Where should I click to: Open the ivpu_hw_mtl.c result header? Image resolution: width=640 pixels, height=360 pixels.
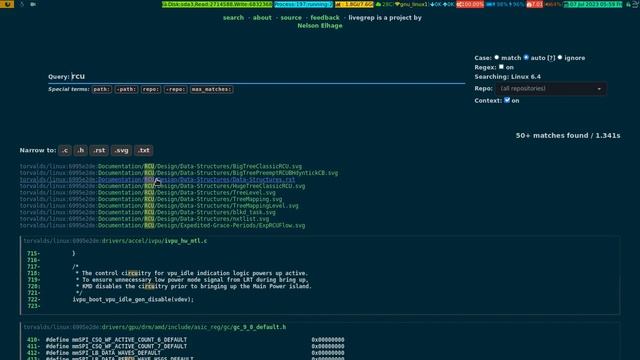[115, 241]
